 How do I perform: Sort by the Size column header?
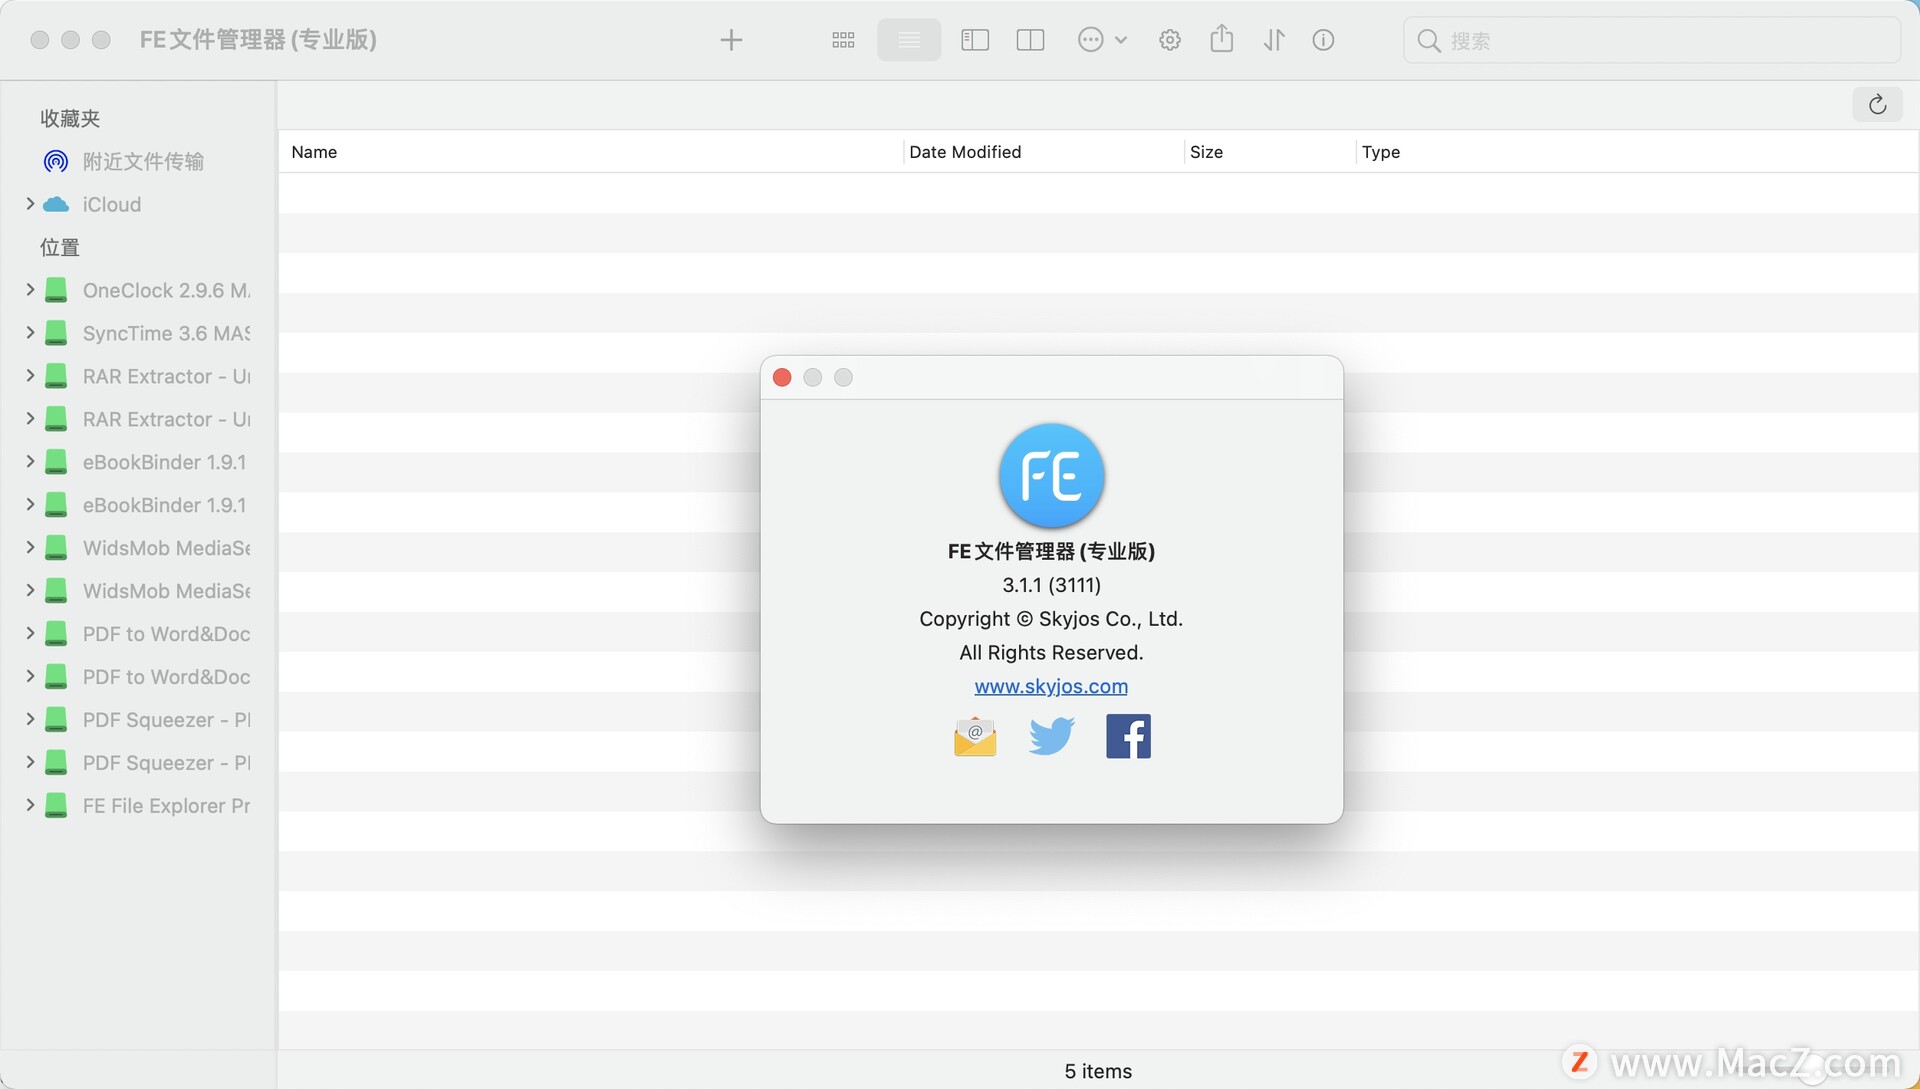pos(1269,152)
